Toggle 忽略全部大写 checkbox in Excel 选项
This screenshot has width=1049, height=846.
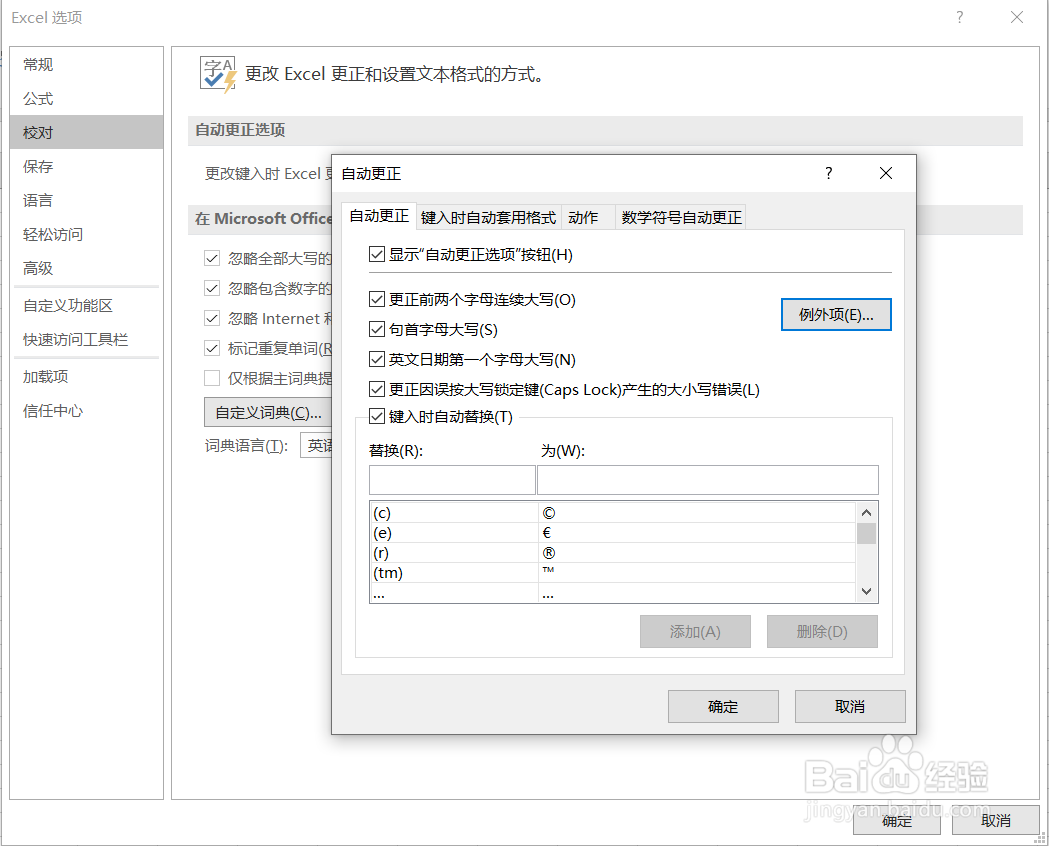tap(212, 258)
